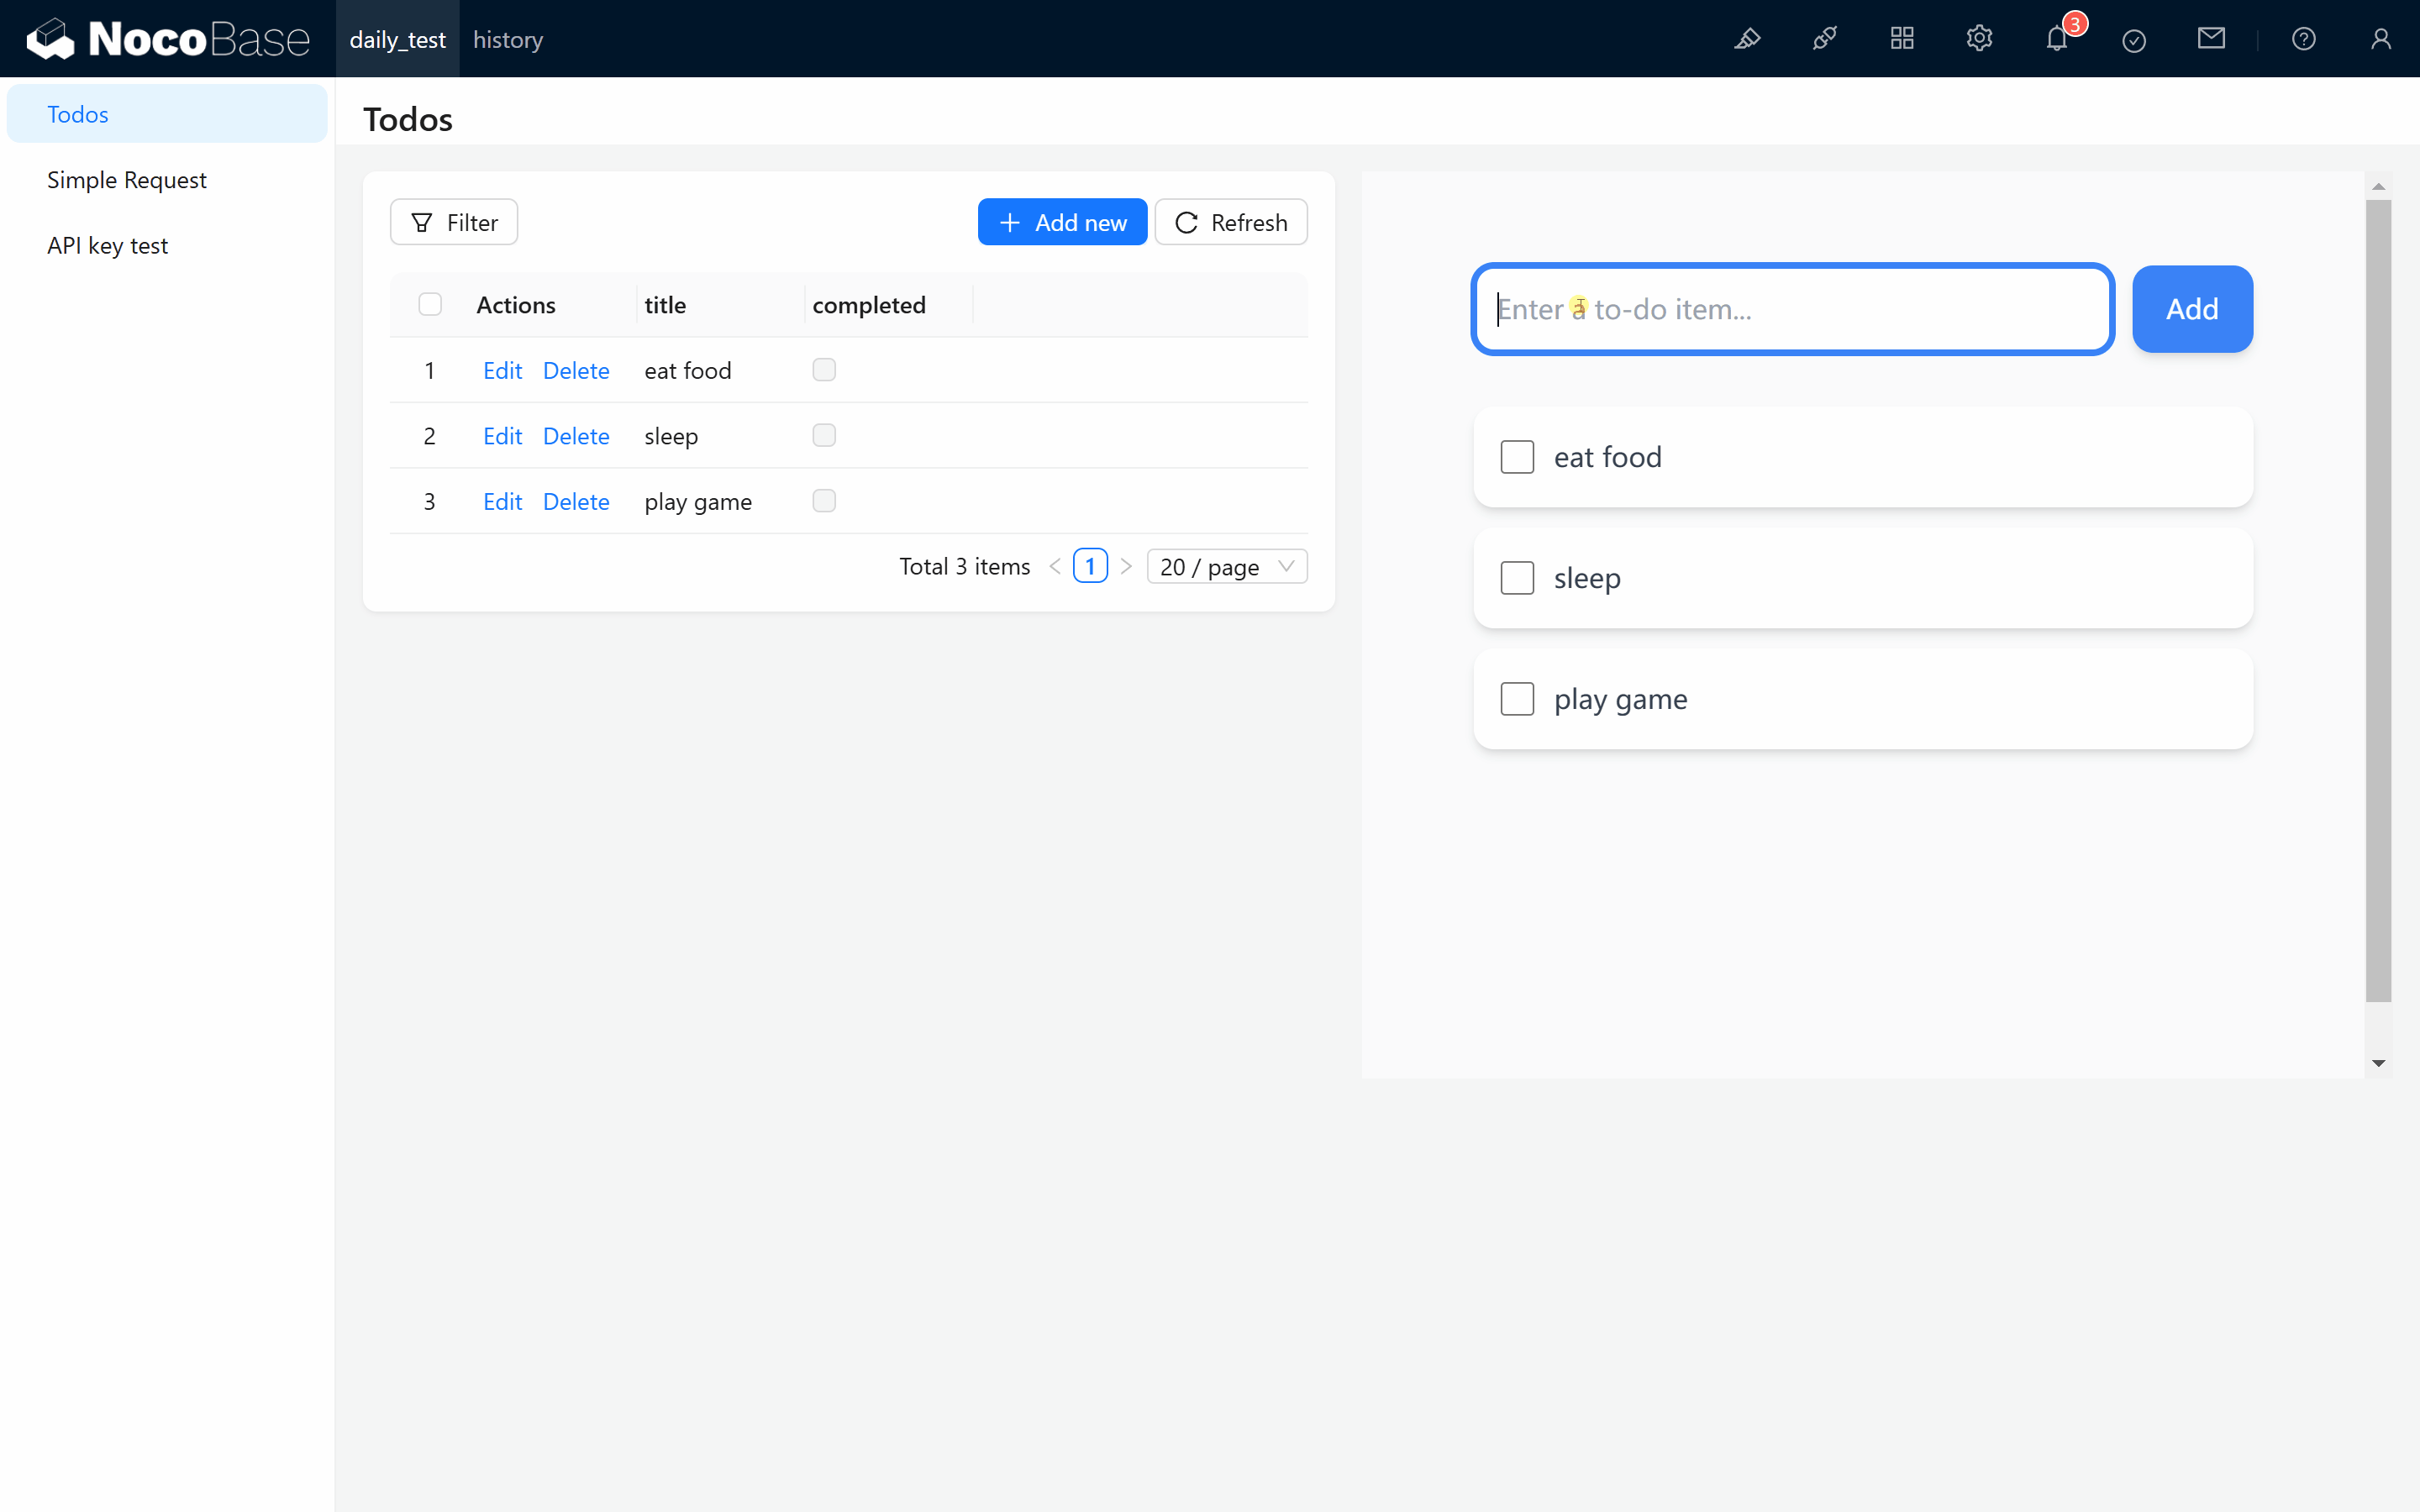Screen dimensions: 2420x1512
Task: Open notifications bell with badge
Action: (x=2057, y=39)
